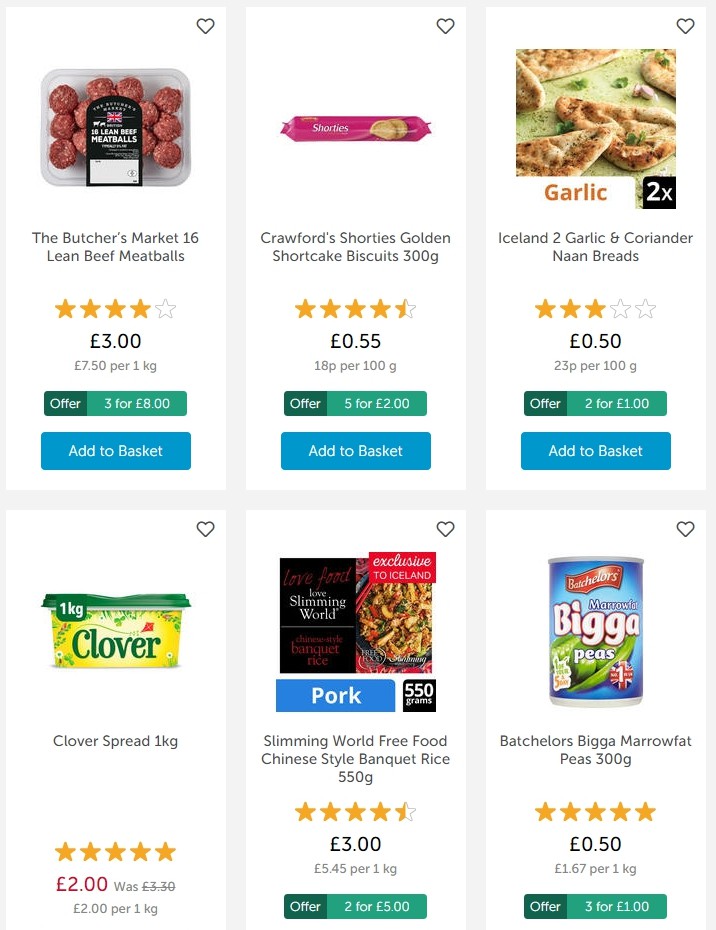
Task: Add Crawford's Shorties Biscuits to basket
Action: pyautogui.click(x=355, y=451)
